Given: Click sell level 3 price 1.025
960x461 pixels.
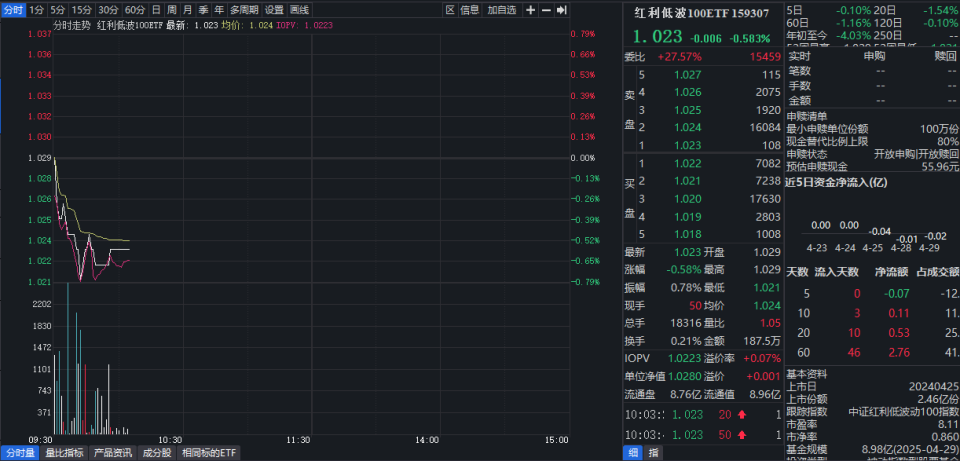Looking at the screenshot, I should coord(687,110).
